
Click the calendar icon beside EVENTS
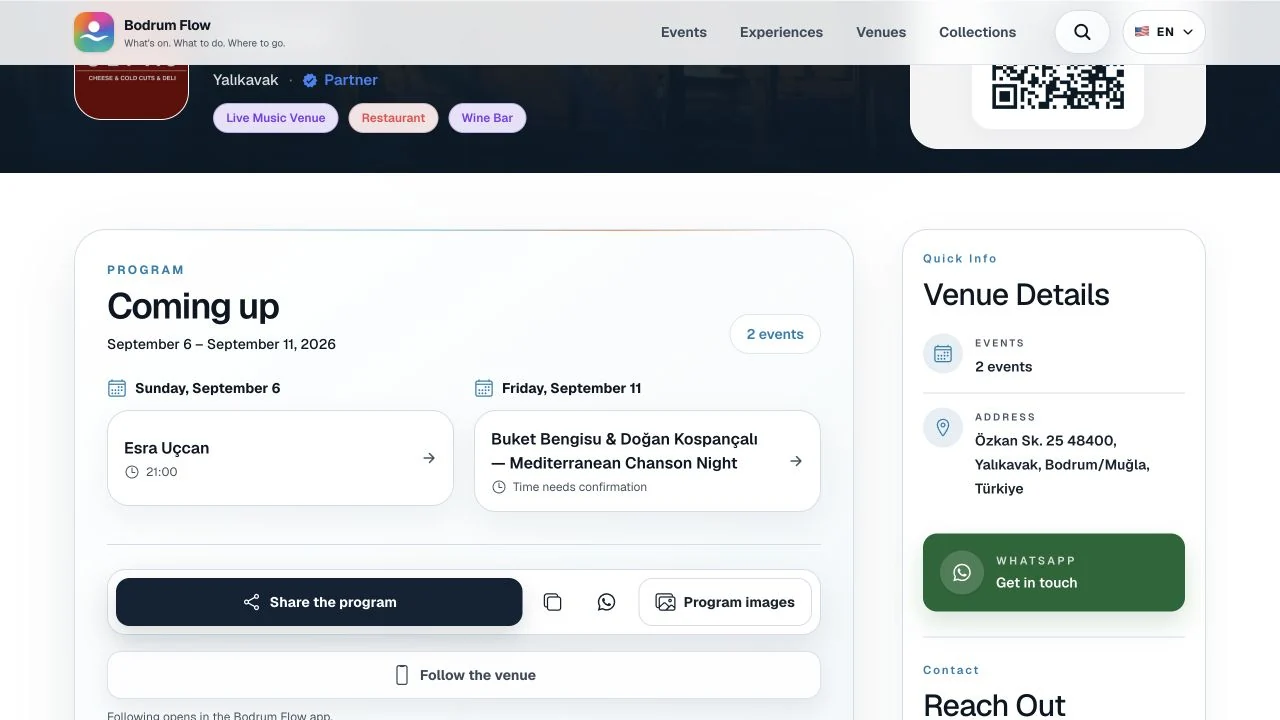942,353
